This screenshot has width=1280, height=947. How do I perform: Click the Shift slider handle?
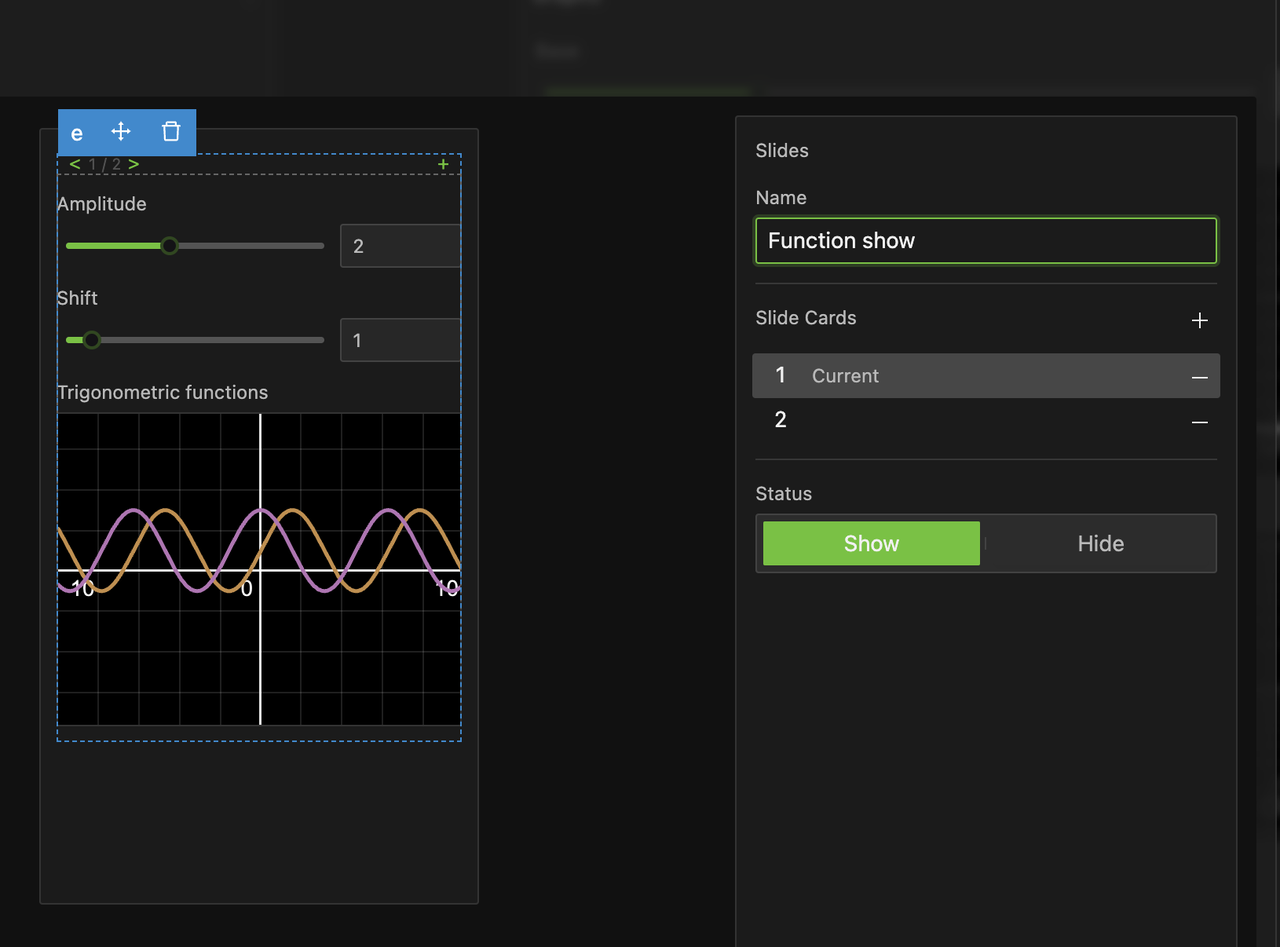tap(92, 340)
